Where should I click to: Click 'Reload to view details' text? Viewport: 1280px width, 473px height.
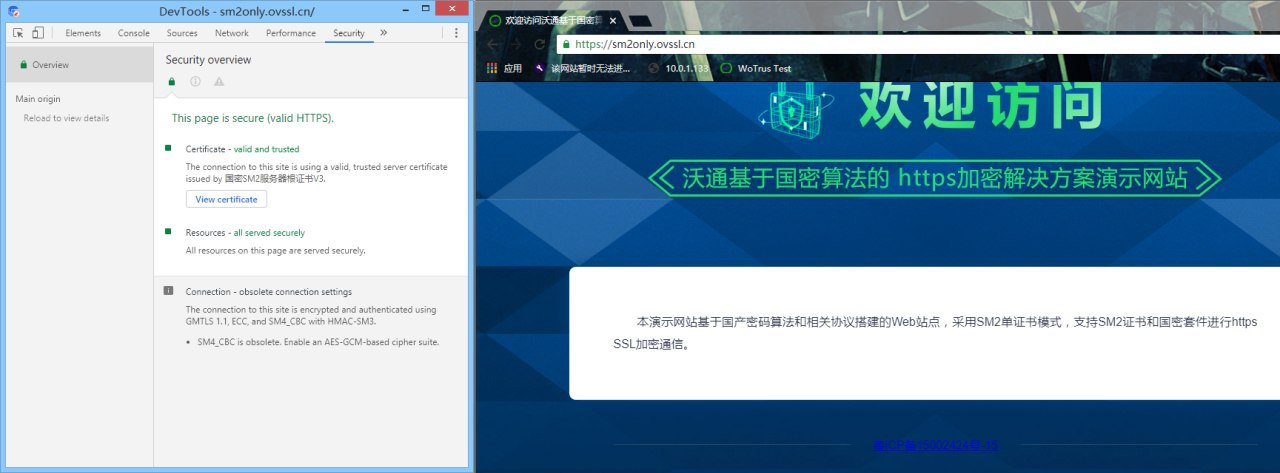67,118
